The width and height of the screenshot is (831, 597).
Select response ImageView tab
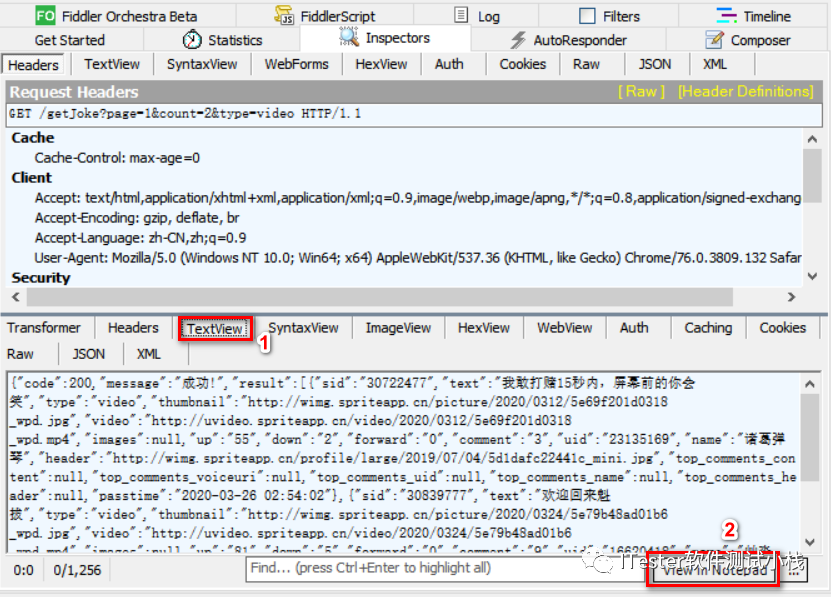398,328
